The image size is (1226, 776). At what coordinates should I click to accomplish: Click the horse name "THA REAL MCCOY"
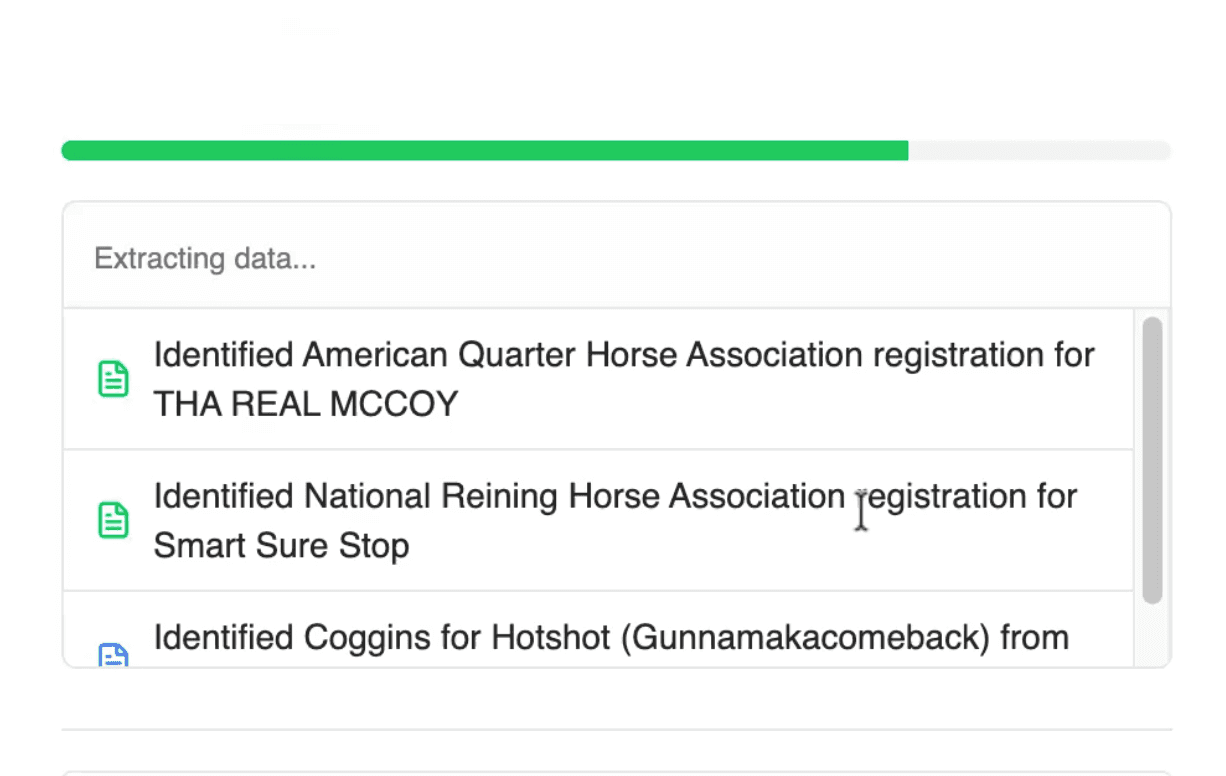(305, 404)
